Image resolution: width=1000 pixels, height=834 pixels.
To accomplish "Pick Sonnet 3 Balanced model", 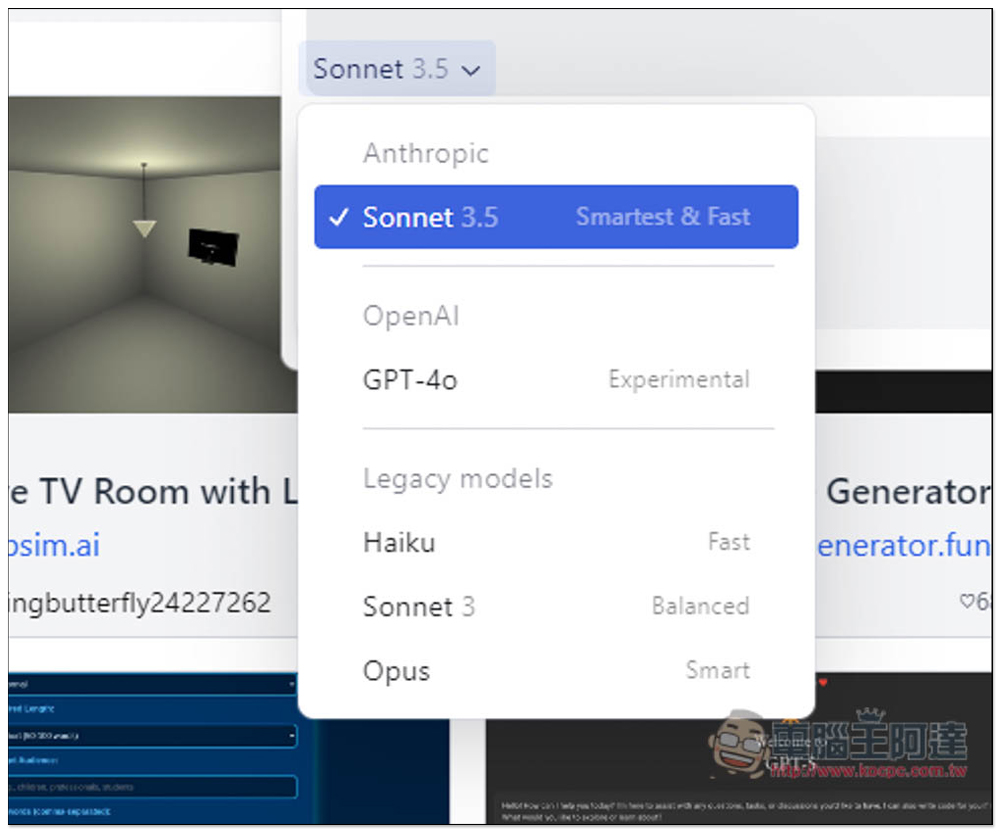I will 556,606.
